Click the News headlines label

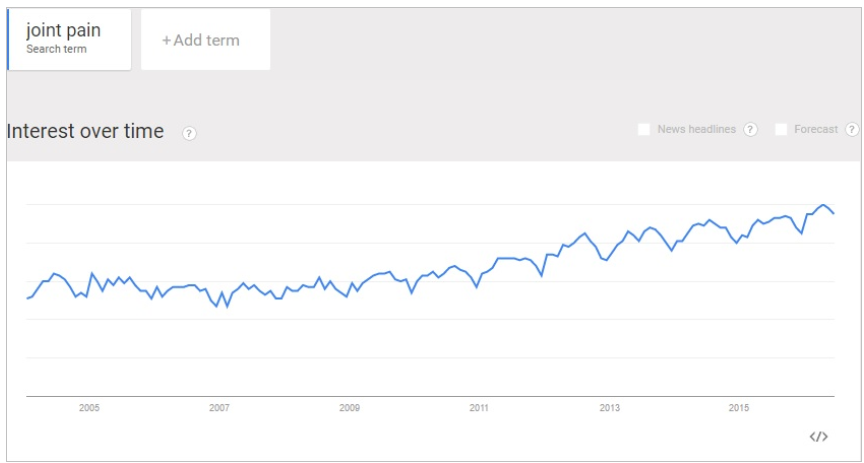(696, 130)
